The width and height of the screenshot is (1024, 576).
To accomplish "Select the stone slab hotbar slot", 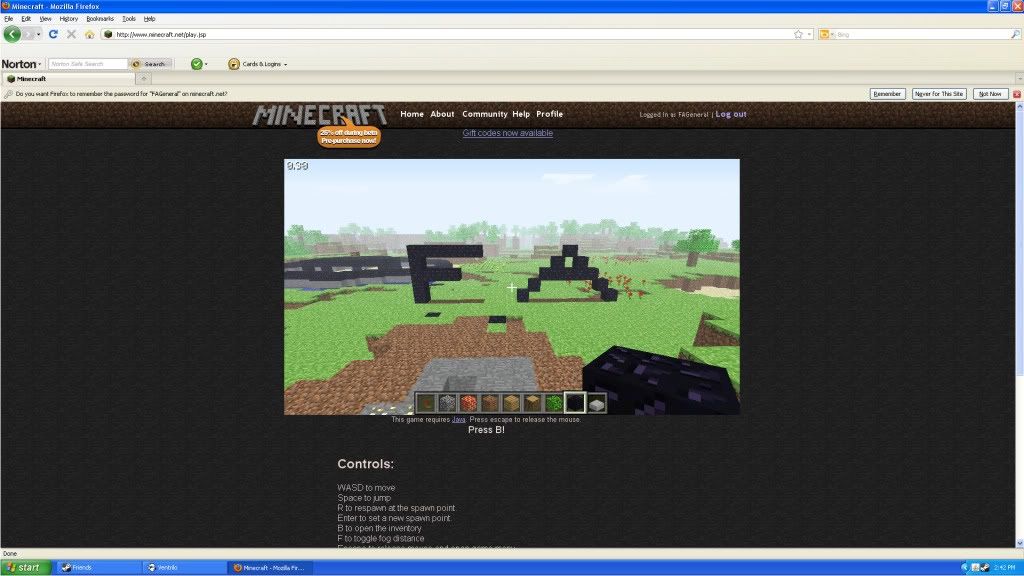I will (x=596, y=403).
